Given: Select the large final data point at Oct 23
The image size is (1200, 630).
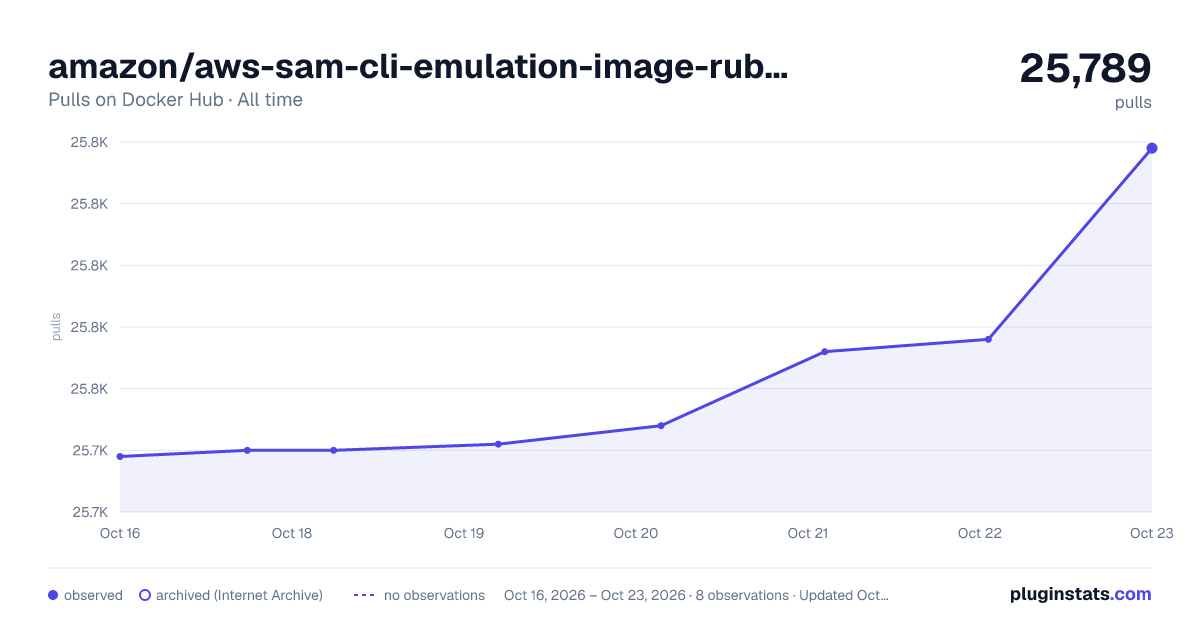Looking at the screenshot, I should [x=1152, y=148].
